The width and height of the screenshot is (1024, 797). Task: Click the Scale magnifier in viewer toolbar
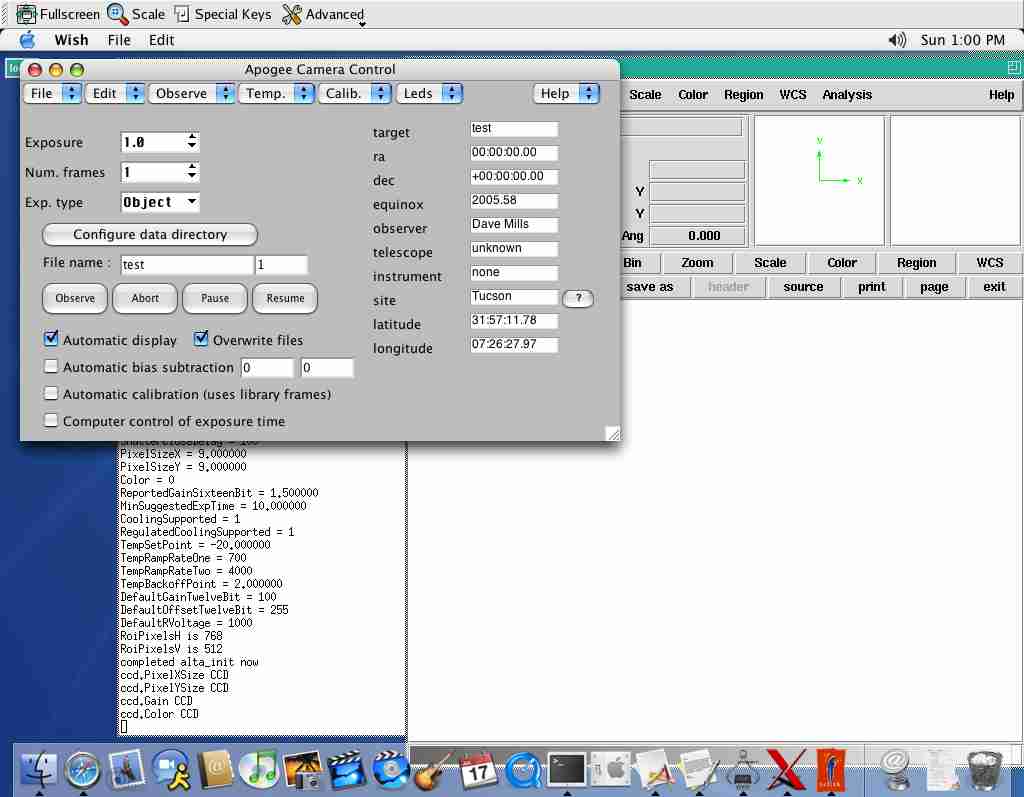(x=136, y=14)
